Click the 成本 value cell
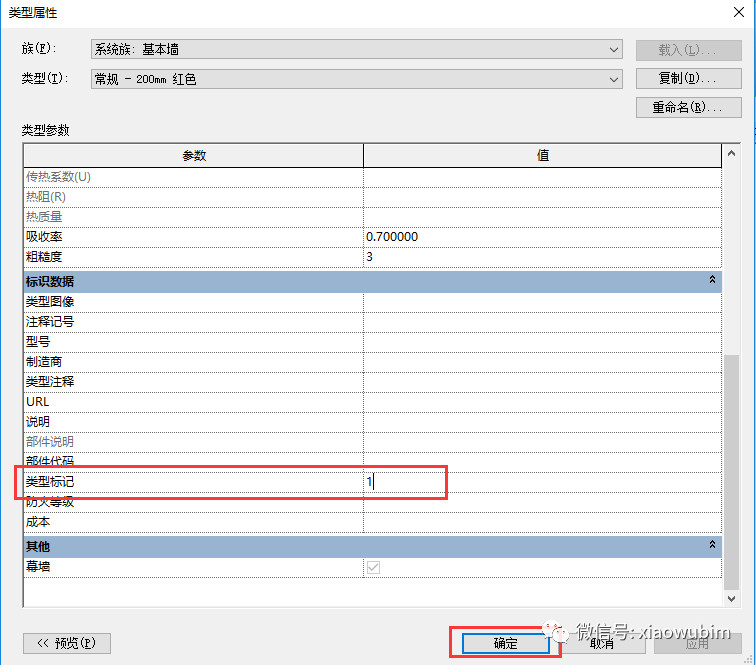This screenshot has width=756, height=665. click(542, 522)
